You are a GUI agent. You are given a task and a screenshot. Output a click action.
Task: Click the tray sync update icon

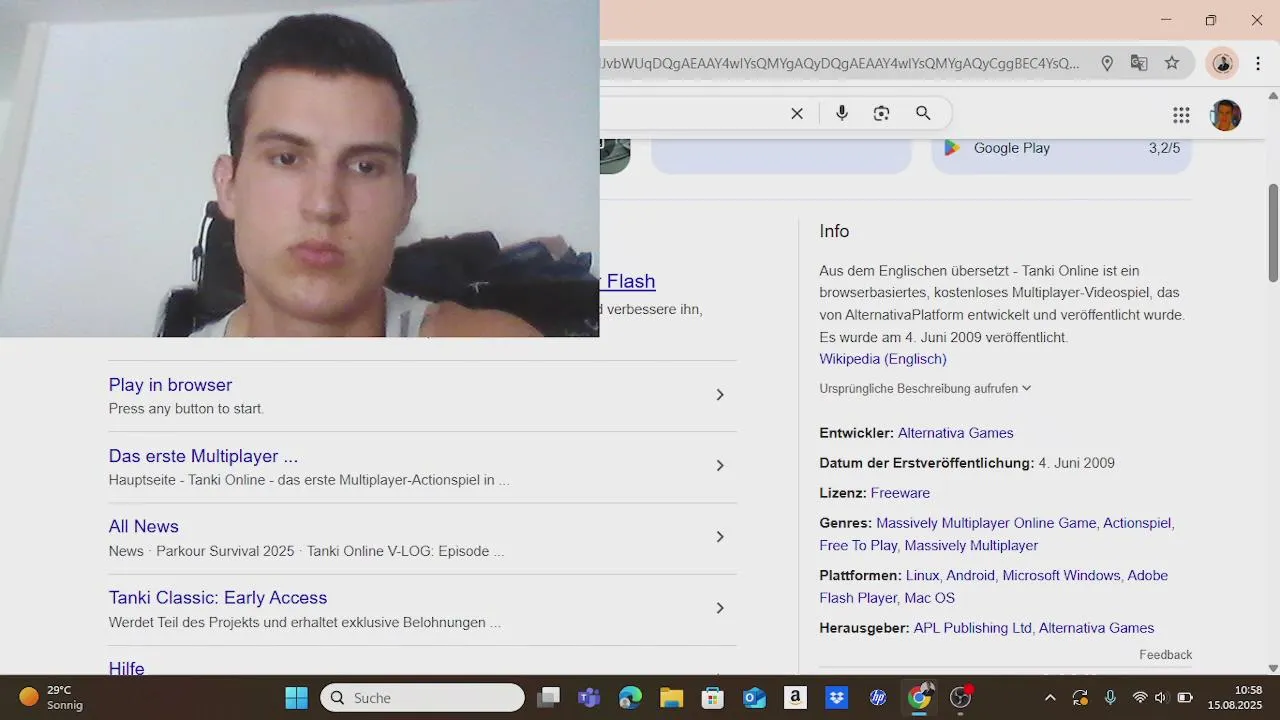point(1080,697)
